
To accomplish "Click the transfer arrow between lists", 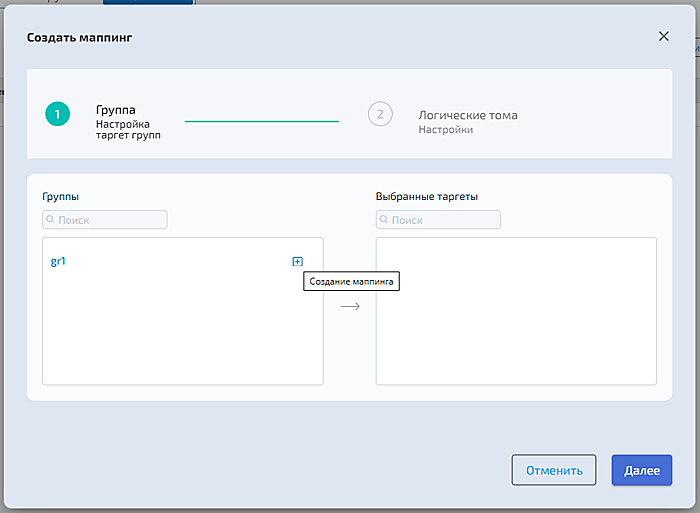I will click(350, 306).
